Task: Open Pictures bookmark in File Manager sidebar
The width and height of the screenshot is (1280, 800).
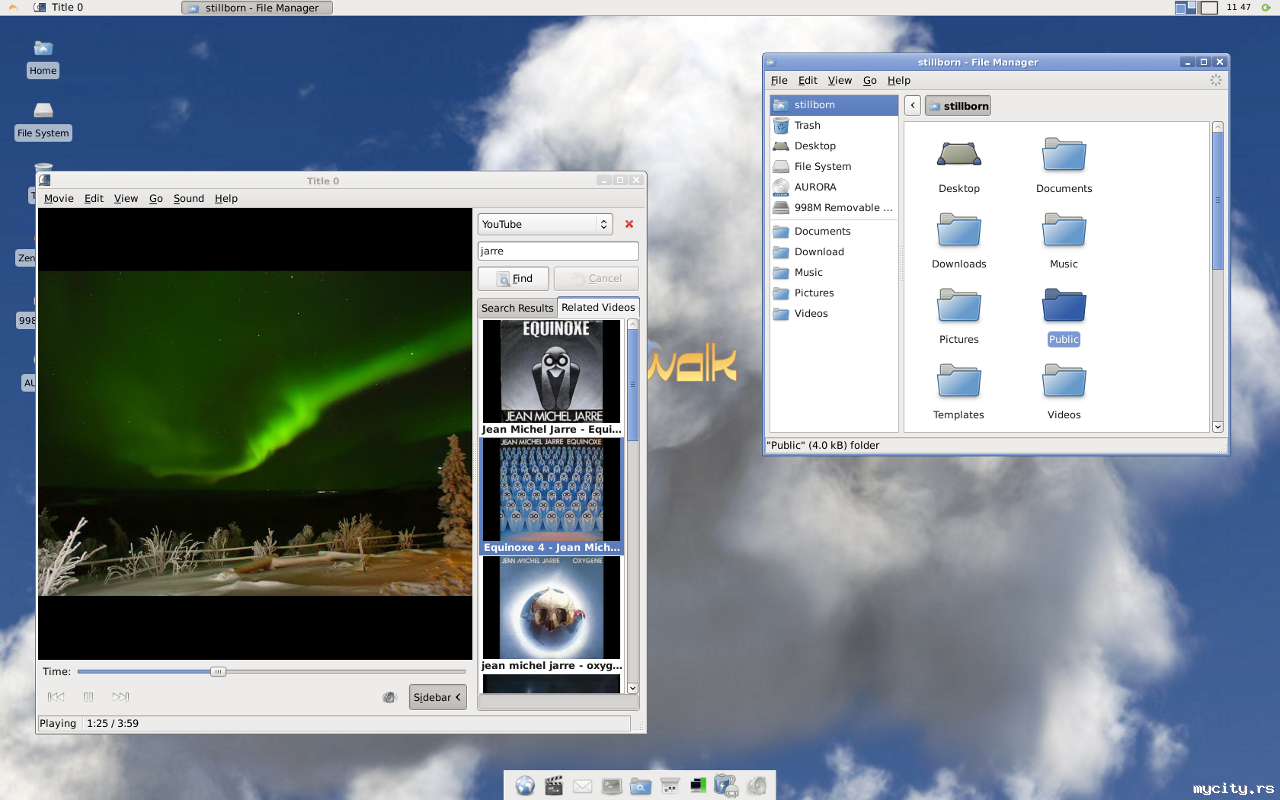Action: coord(834,293)
